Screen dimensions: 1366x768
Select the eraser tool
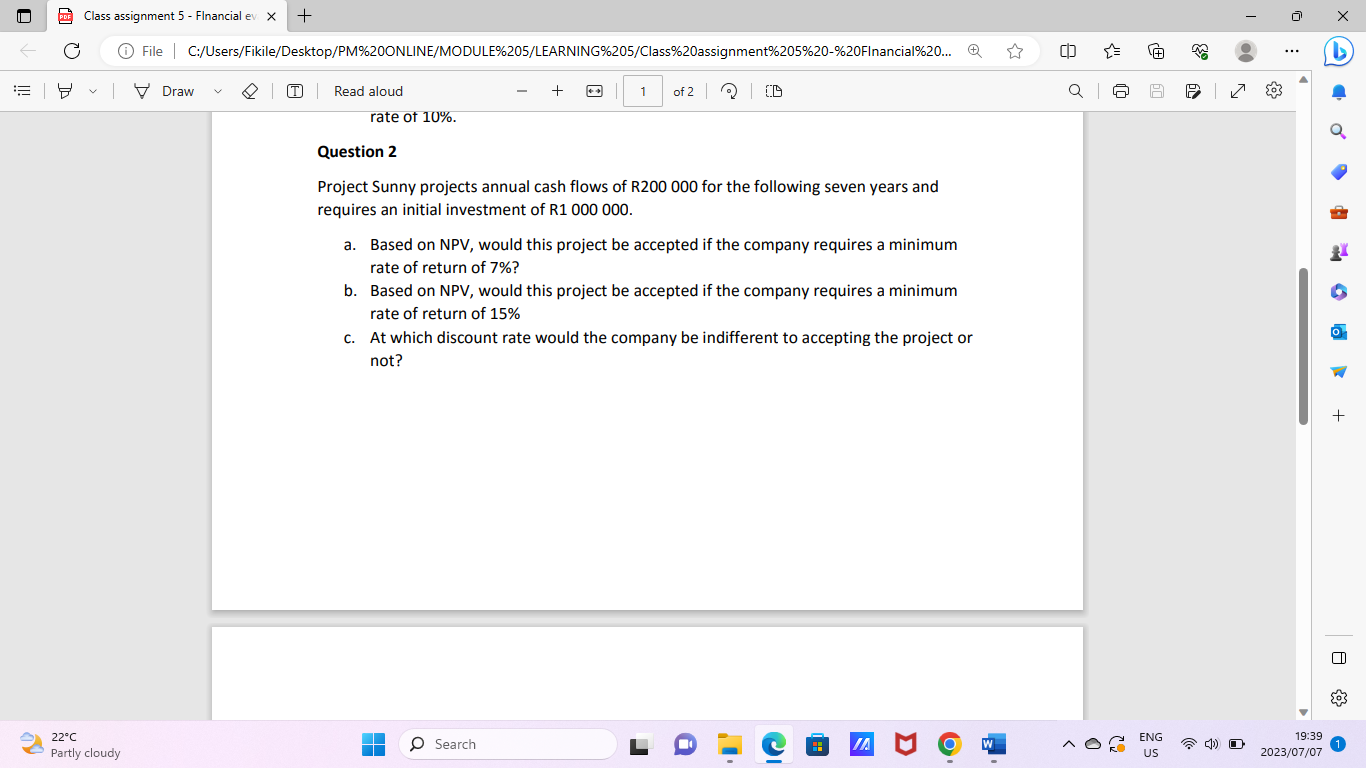[x=250, y=91]
